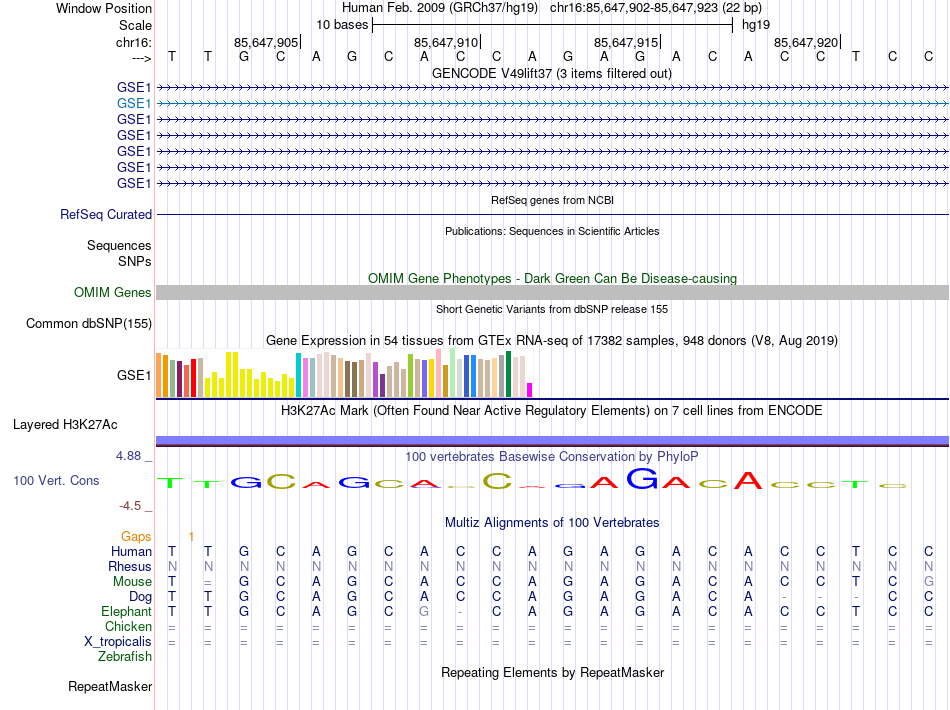
Task: Click the Elephant species row label
Action: 126,611
